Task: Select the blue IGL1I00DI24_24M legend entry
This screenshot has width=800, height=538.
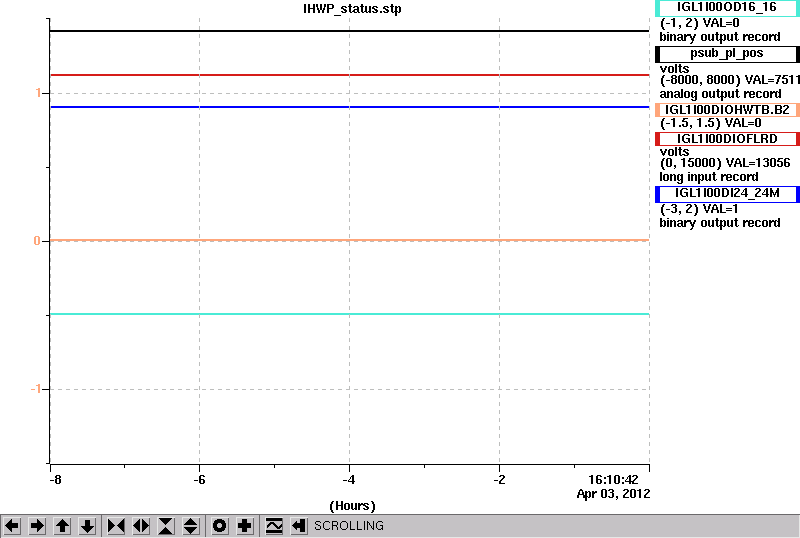Action: tap(727, 193)
